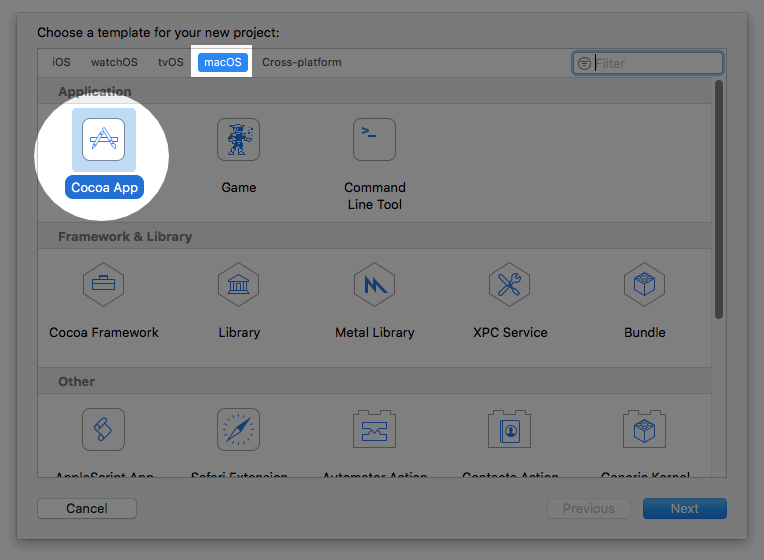Switch to the tvOS tab

[x=171, y=62]
